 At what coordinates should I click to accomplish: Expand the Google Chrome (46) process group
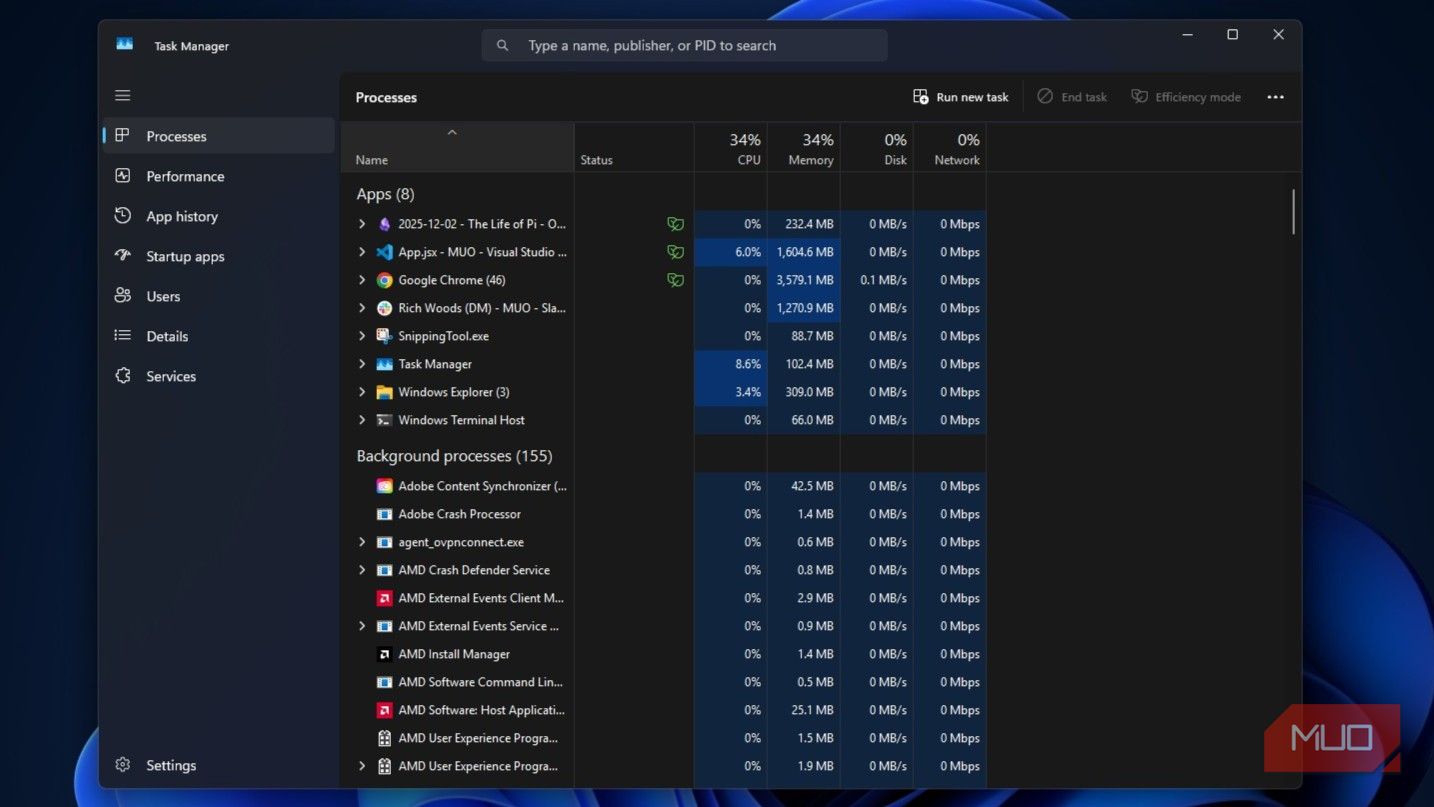(362, 280)
